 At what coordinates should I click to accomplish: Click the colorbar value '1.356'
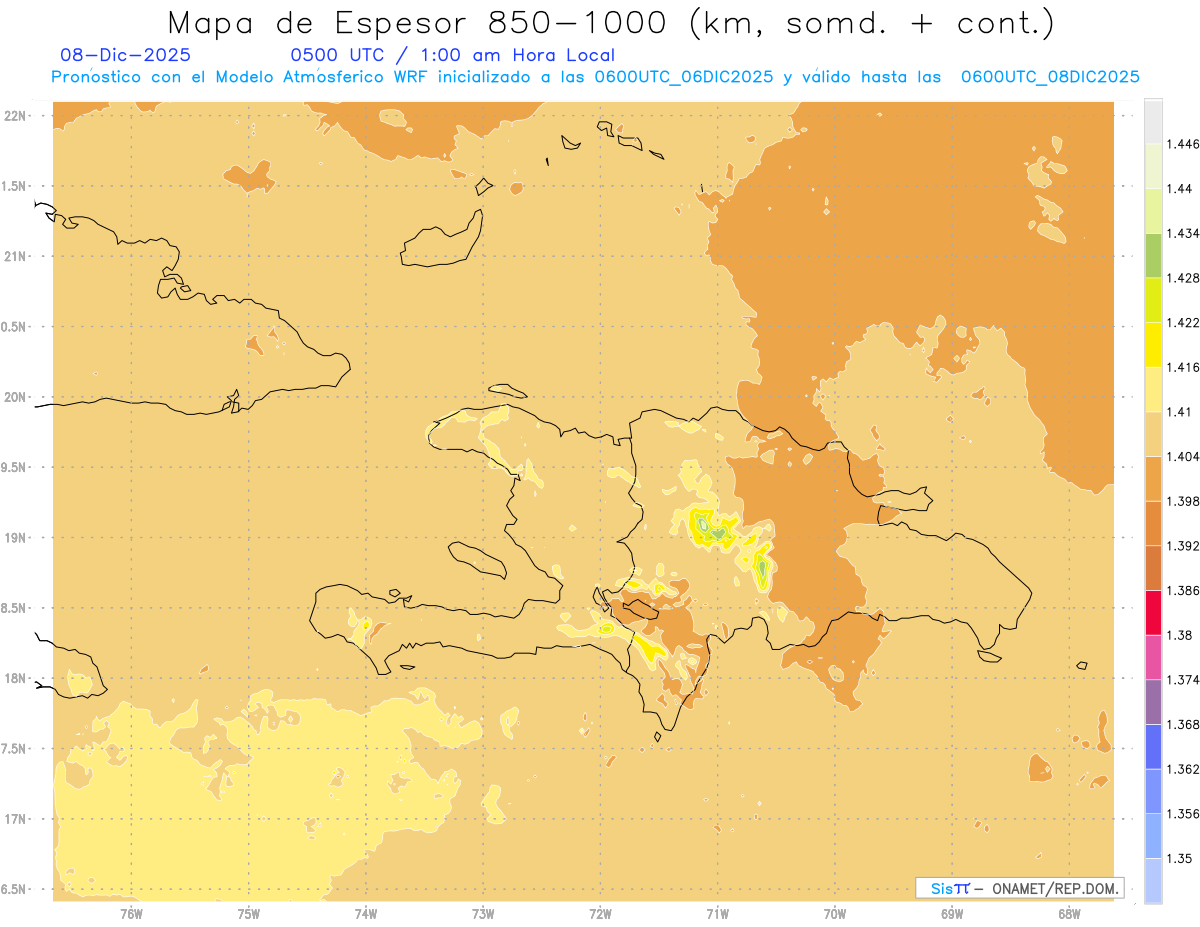[x=1183, y=814]
